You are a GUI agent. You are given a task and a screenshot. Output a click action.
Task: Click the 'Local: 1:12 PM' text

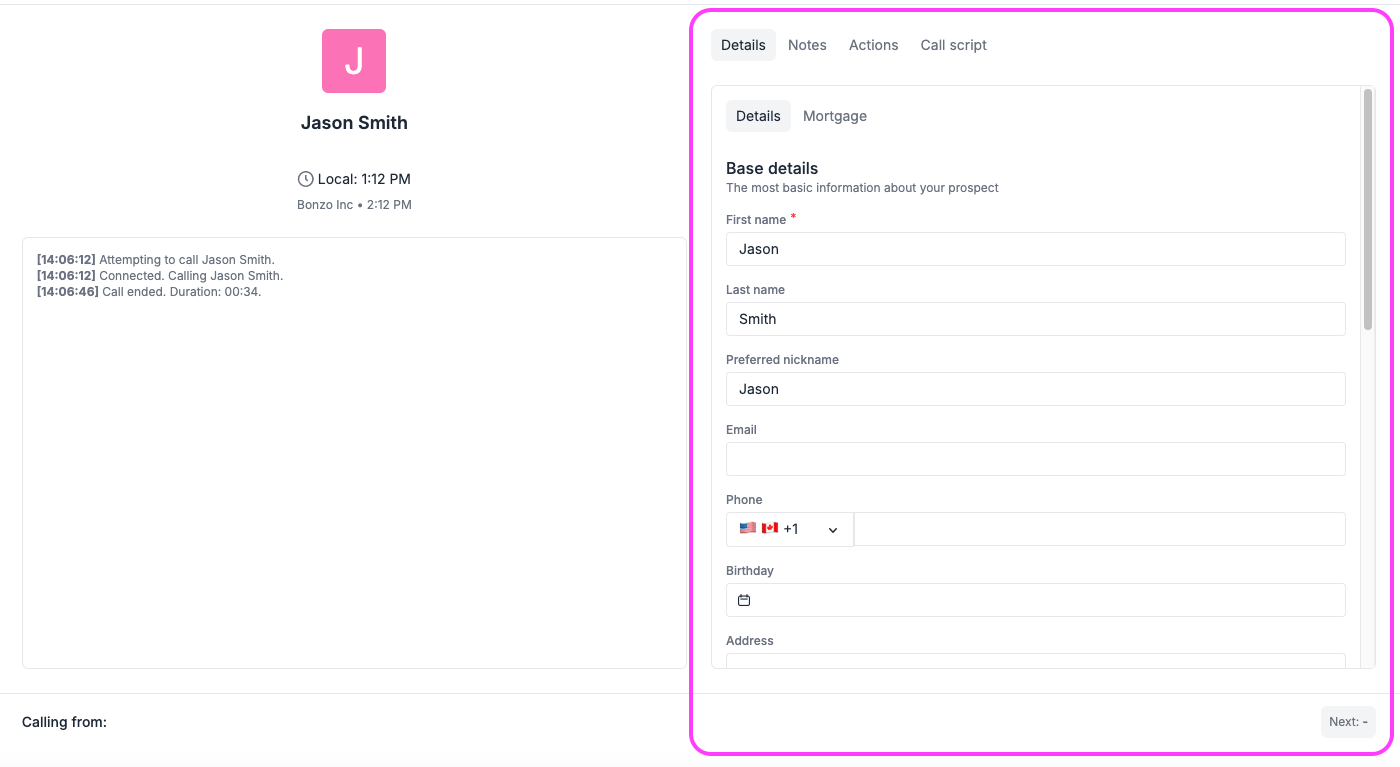point(364,179)
